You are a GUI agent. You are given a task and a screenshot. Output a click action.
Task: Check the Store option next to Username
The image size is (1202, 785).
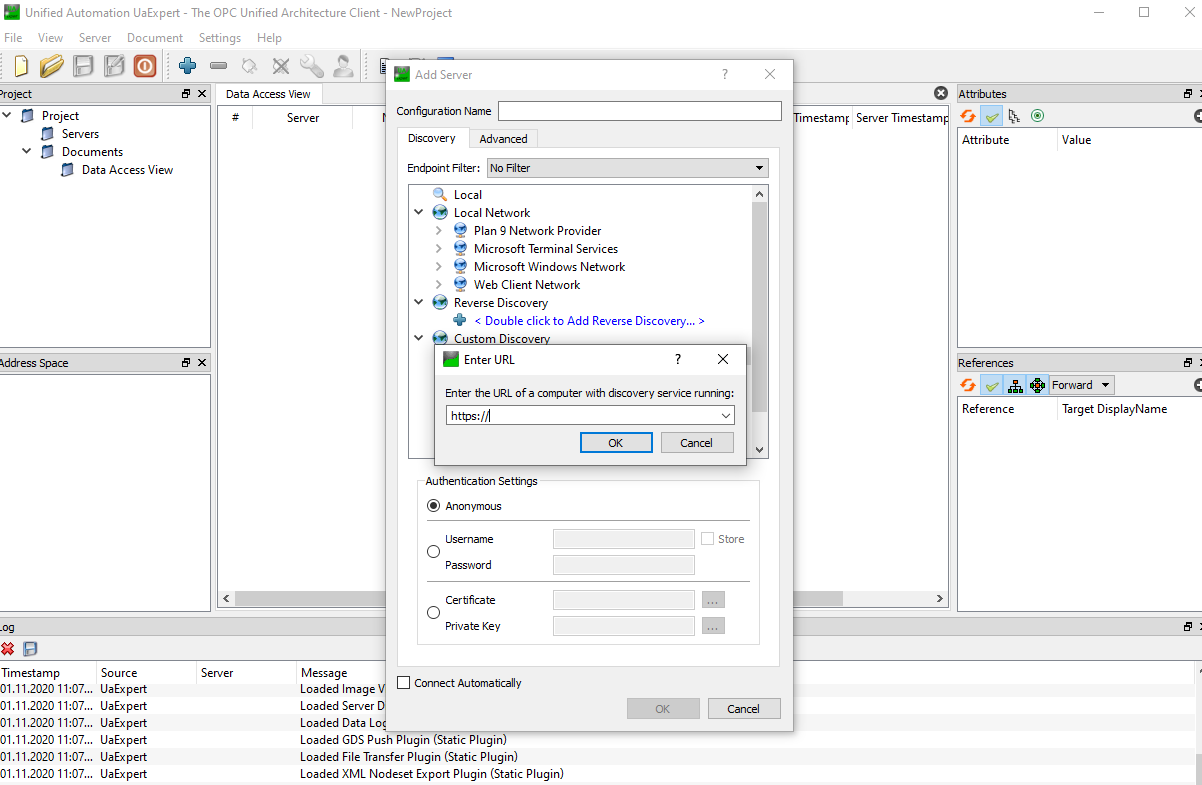point(706,538)
